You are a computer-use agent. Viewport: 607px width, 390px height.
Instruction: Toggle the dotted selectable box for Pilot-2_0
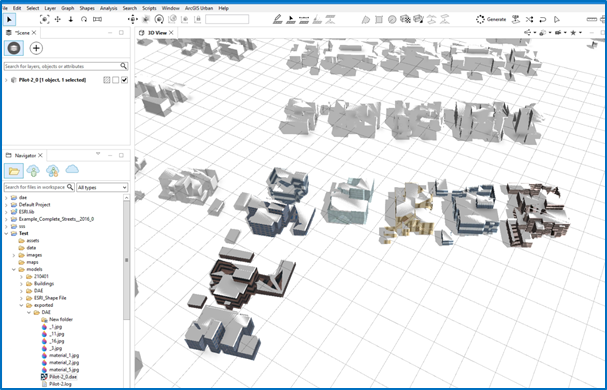[107, 80]
